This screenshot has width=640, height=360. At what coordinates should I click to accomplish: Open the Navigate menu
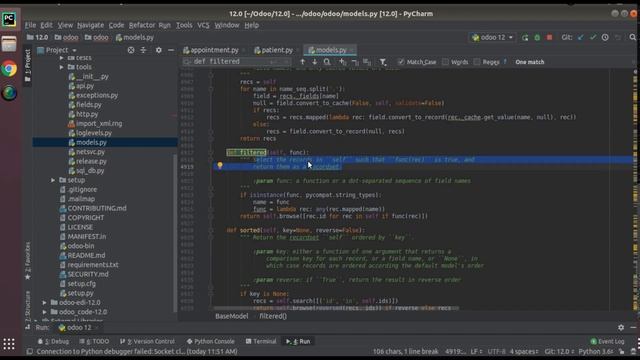[90, 25]
